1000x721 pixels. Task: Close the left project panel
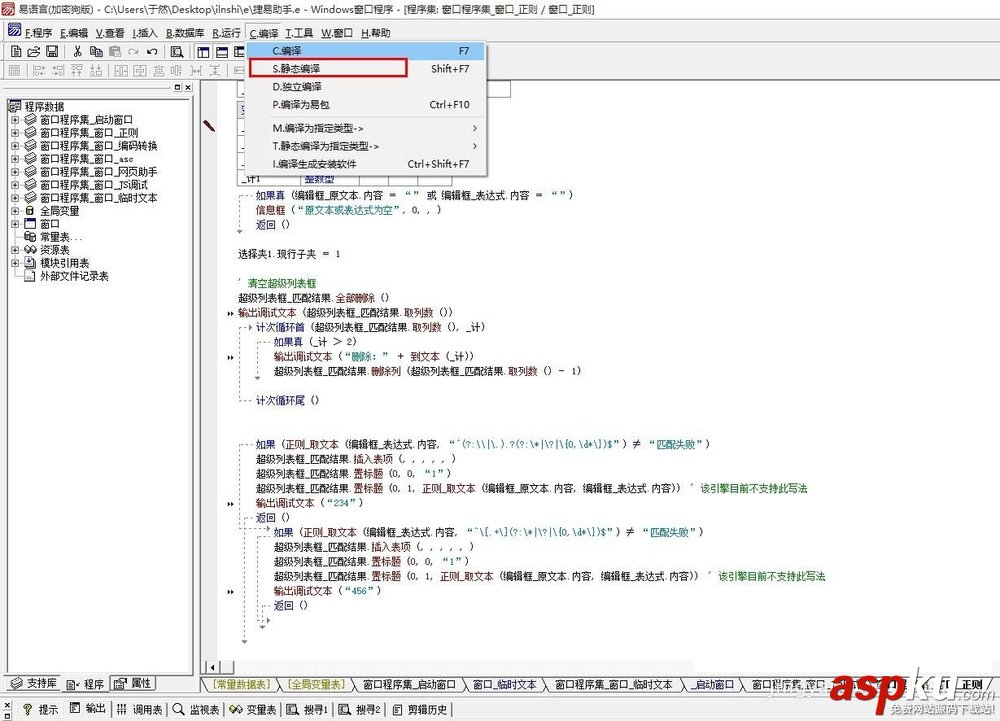(x=188, y=87)
